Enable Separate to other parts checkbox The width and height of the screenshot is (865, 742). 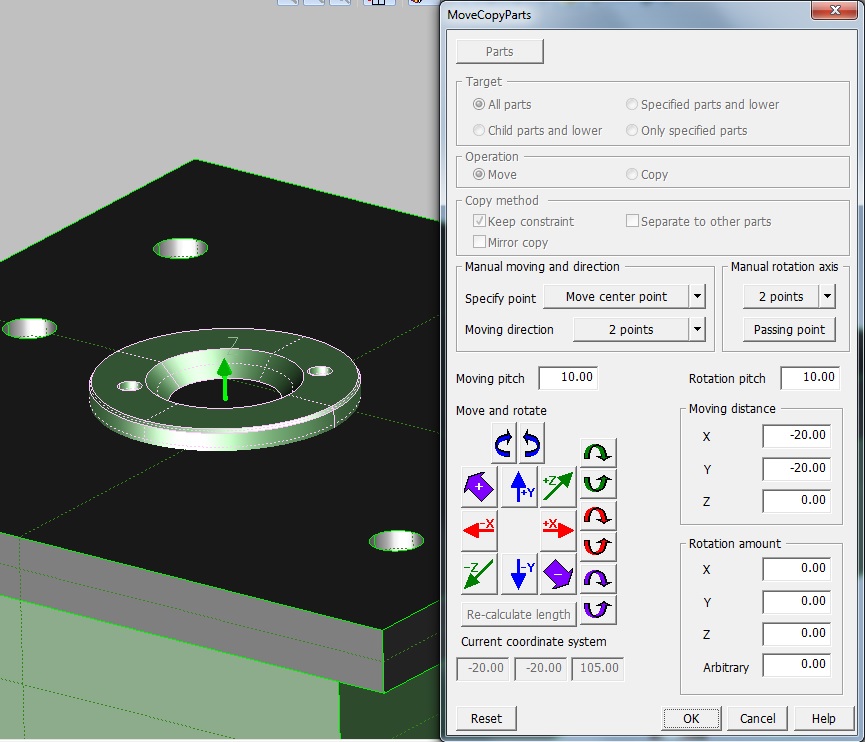632,221
